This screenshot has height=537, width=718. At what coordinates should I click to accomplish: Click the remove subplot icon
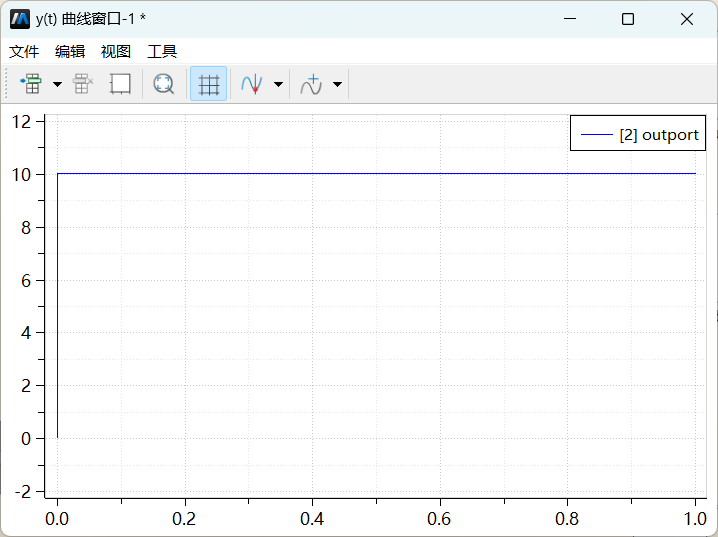83,84
